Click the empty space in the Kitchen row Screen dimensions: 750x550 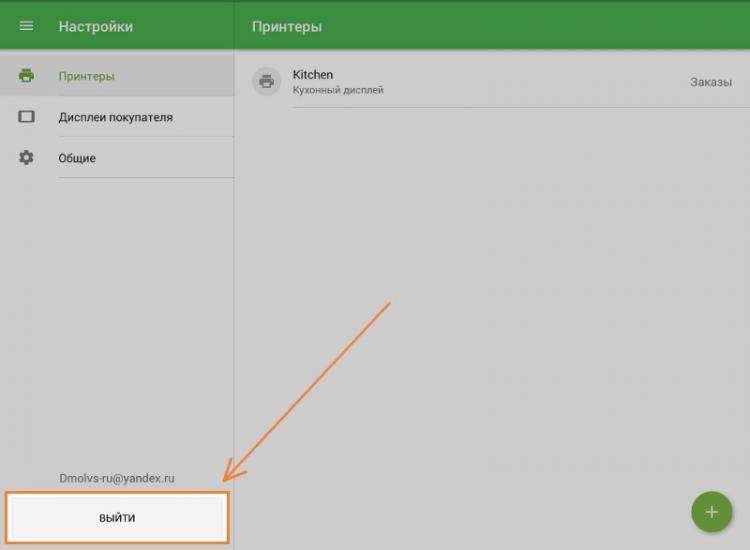point(530,82)
